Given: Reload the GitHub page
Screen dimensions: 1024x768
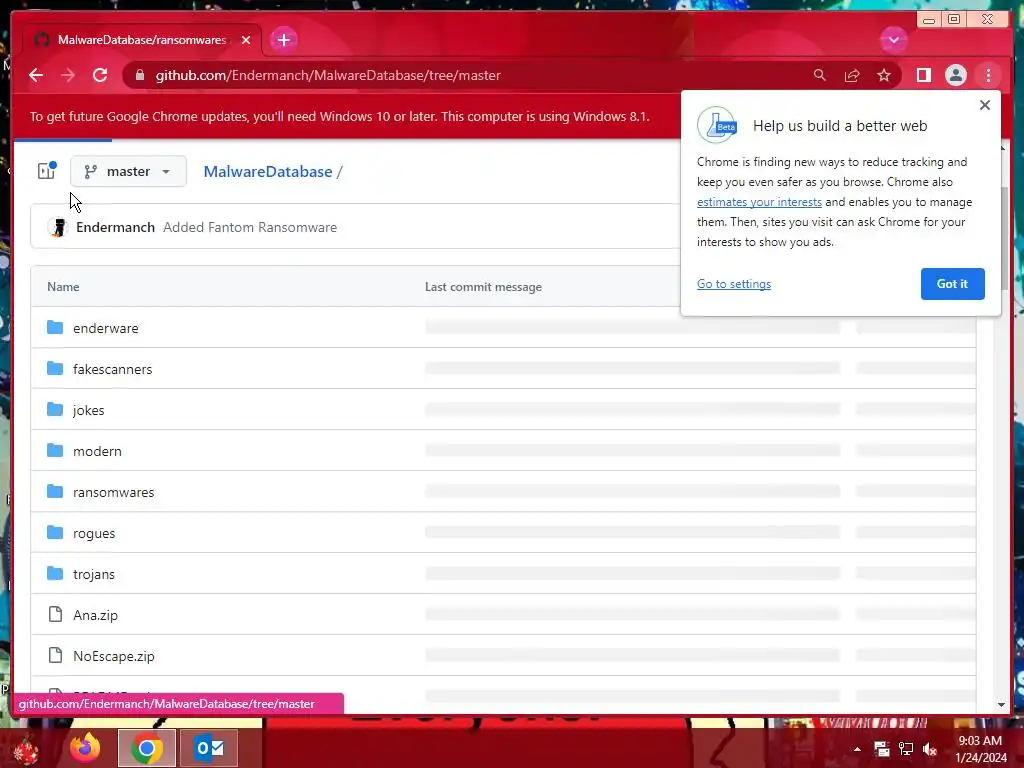Looking at the screenshot, I should tap(100, 75).
